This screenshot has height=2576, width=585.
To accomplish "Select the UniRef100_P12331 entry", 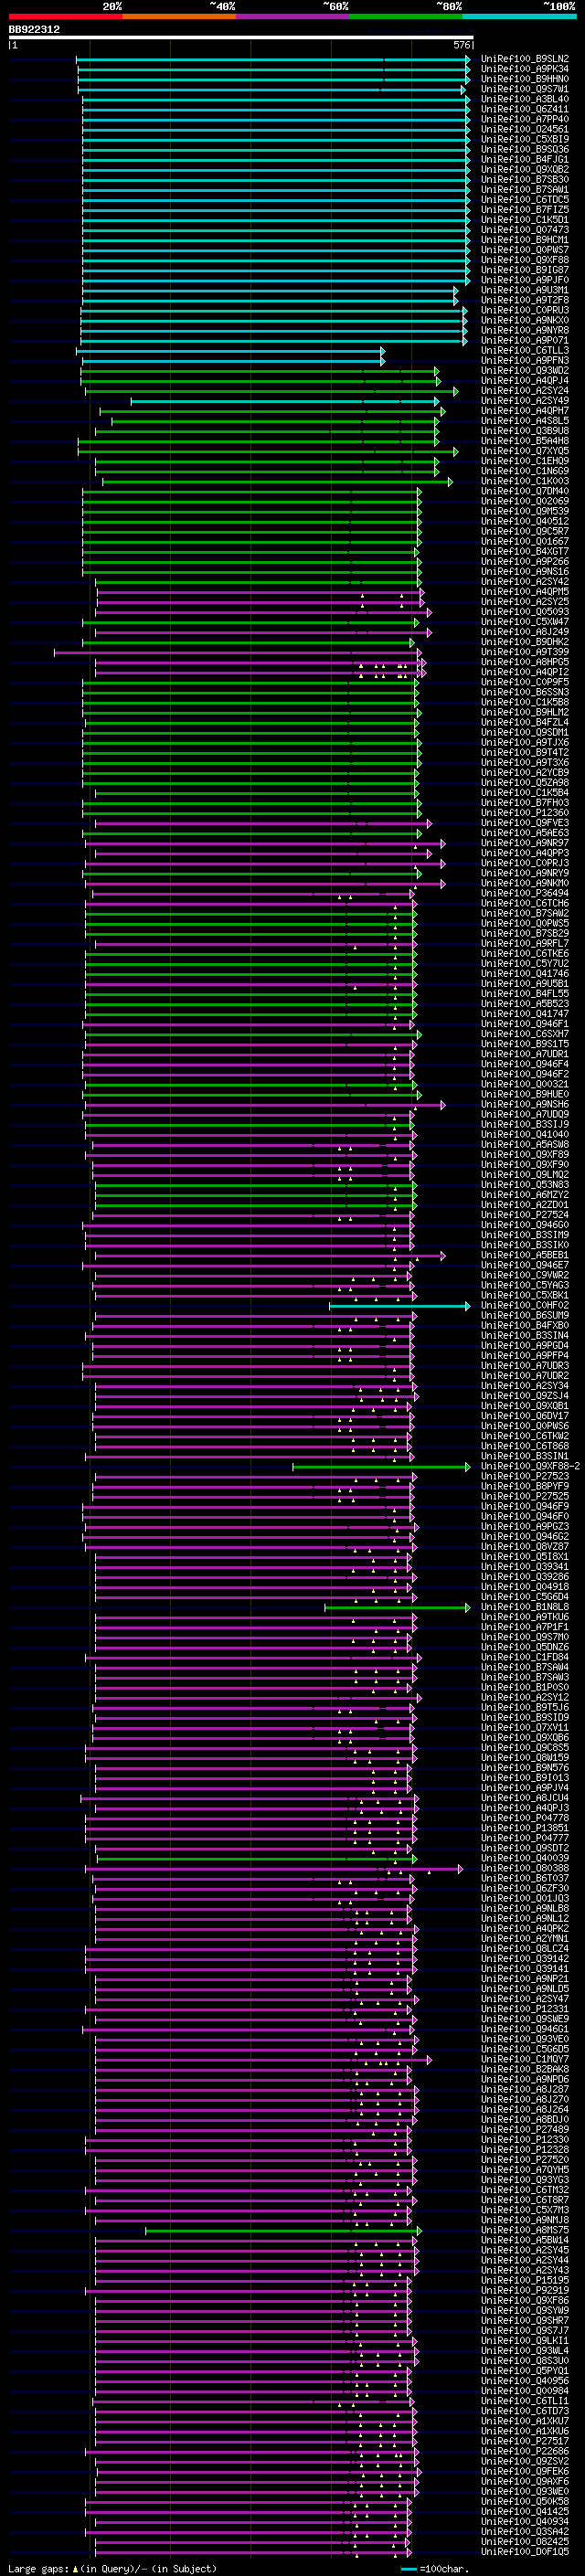I will tap(525, 2008).
